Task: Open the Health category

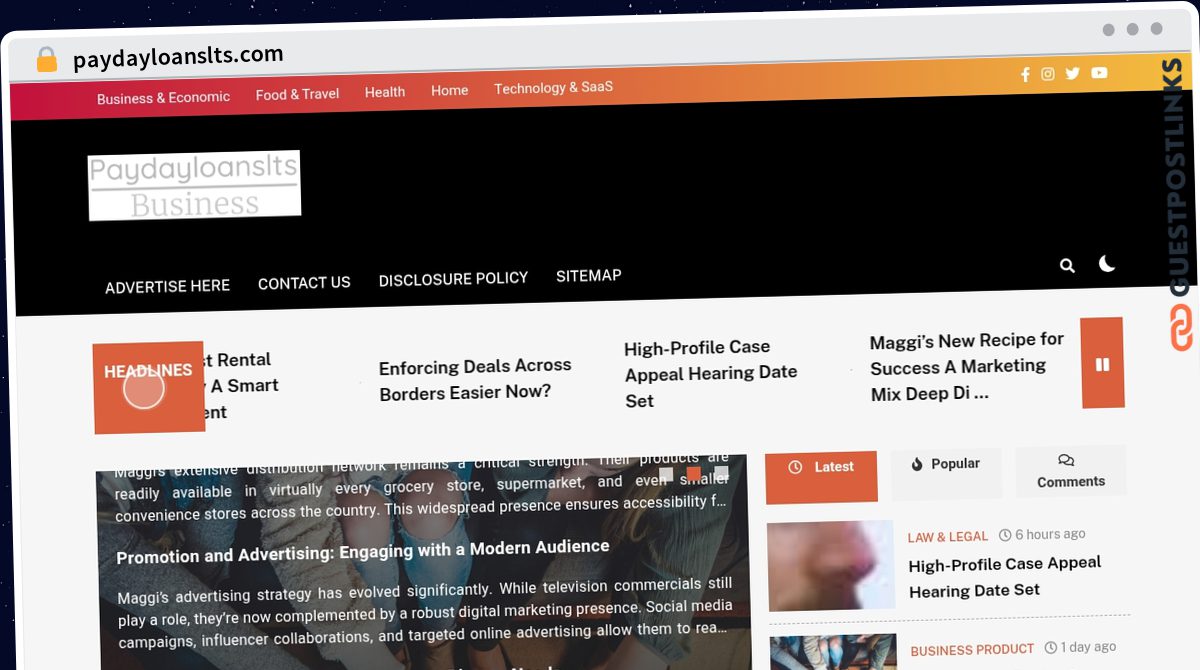Action: coord(385,92)
